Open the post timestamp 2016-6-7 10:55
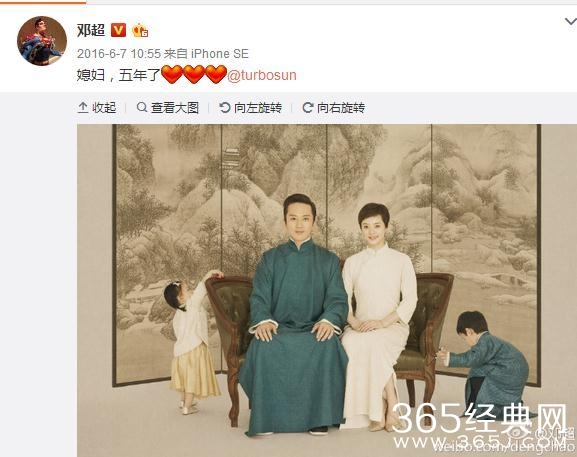 118,54
